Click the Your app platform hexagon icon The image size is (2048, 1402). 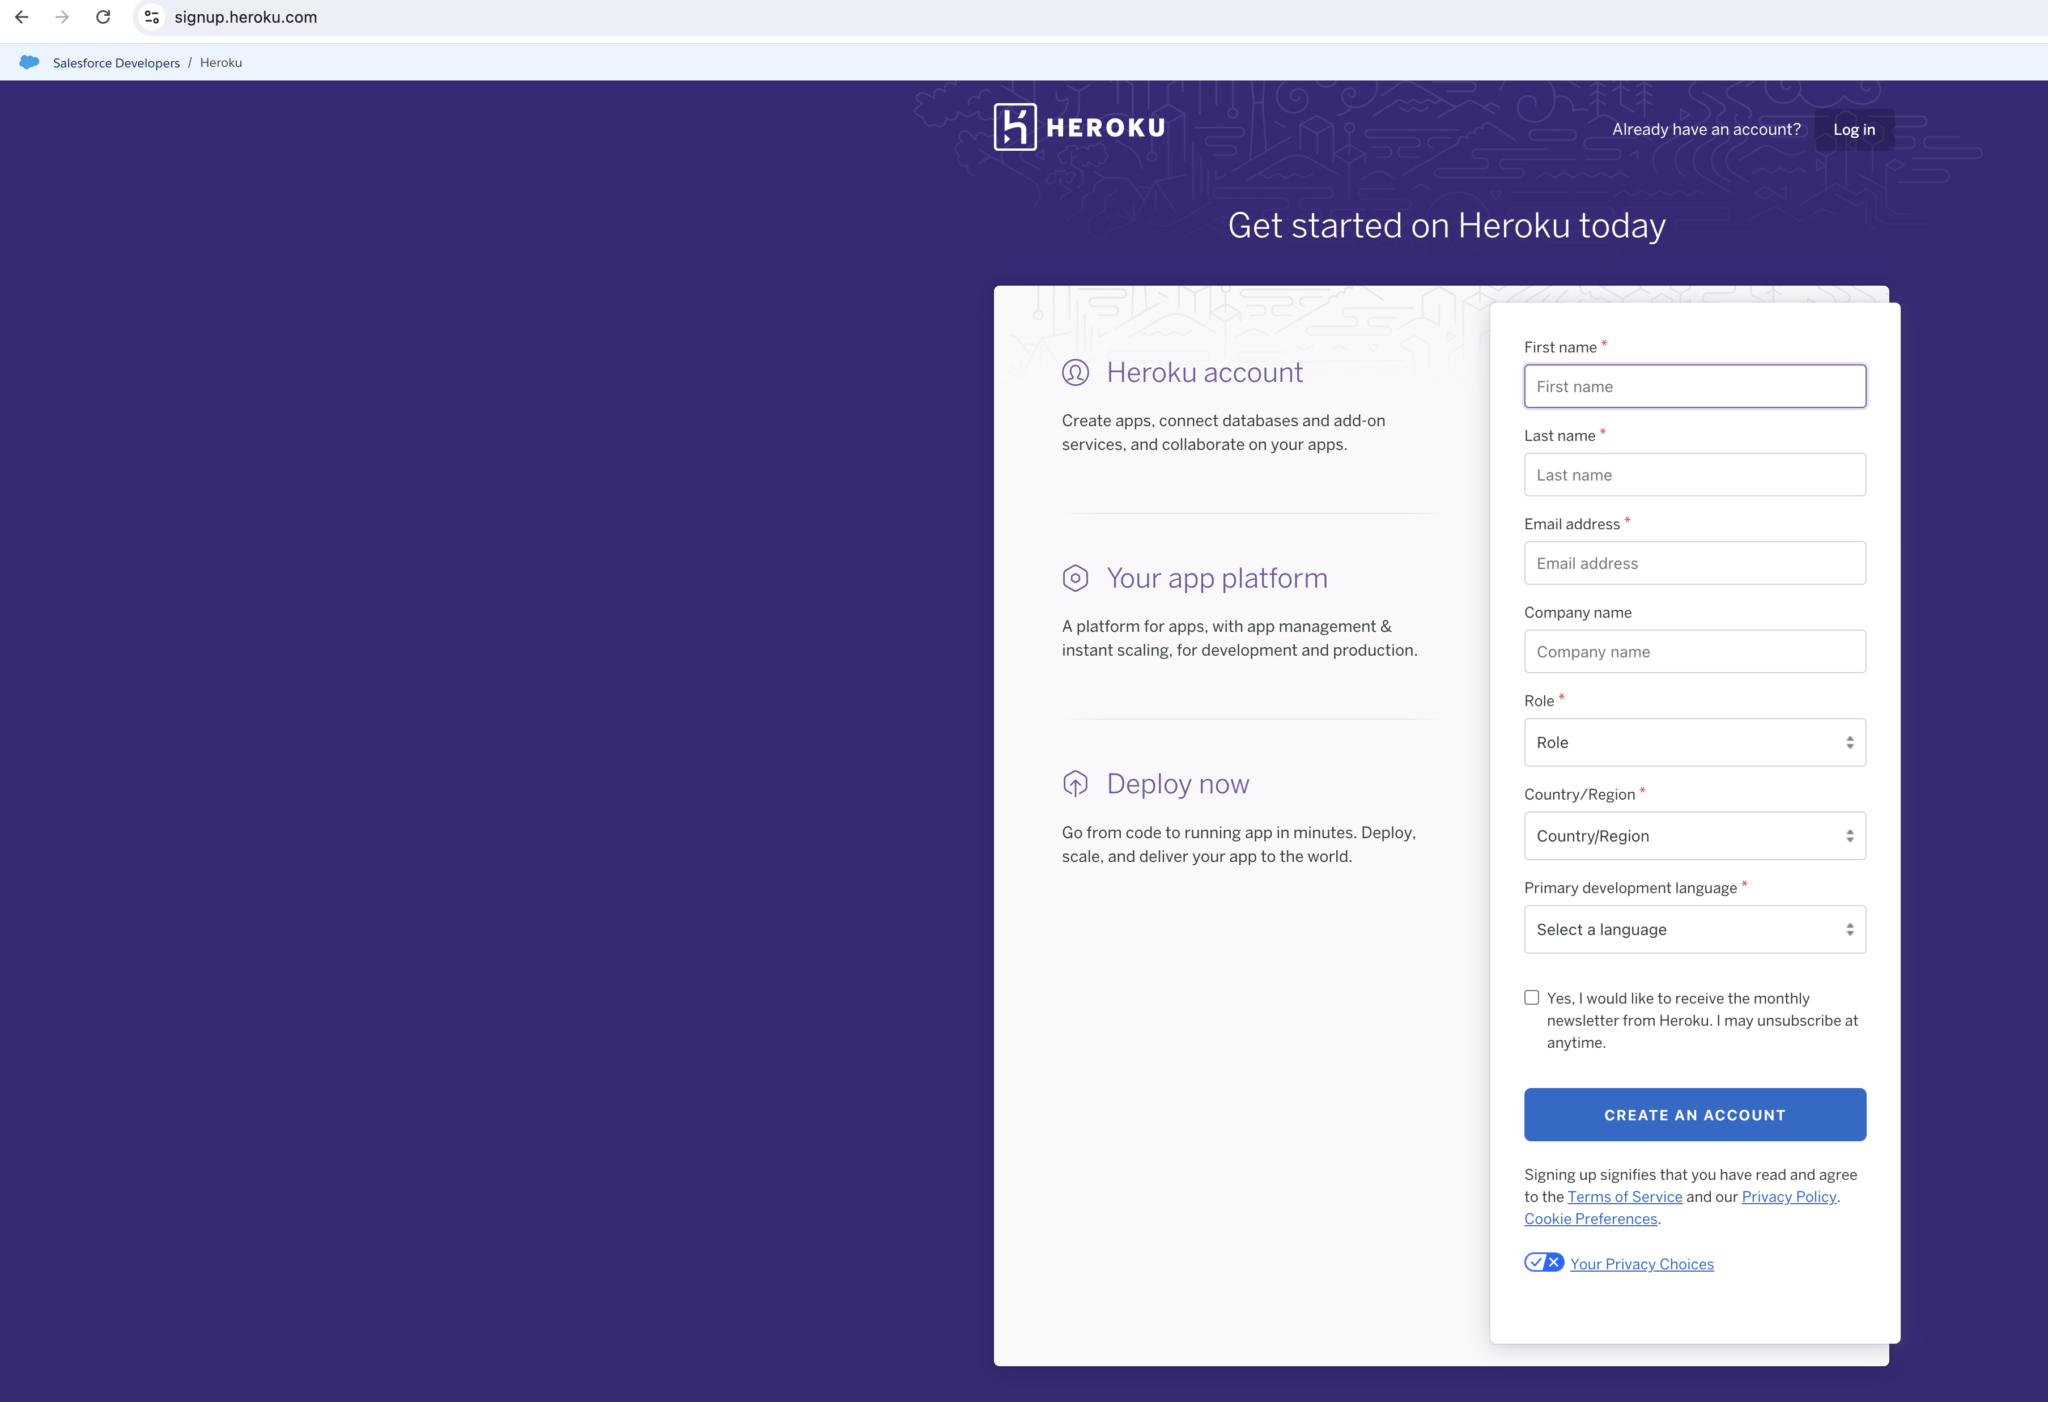1075,578
